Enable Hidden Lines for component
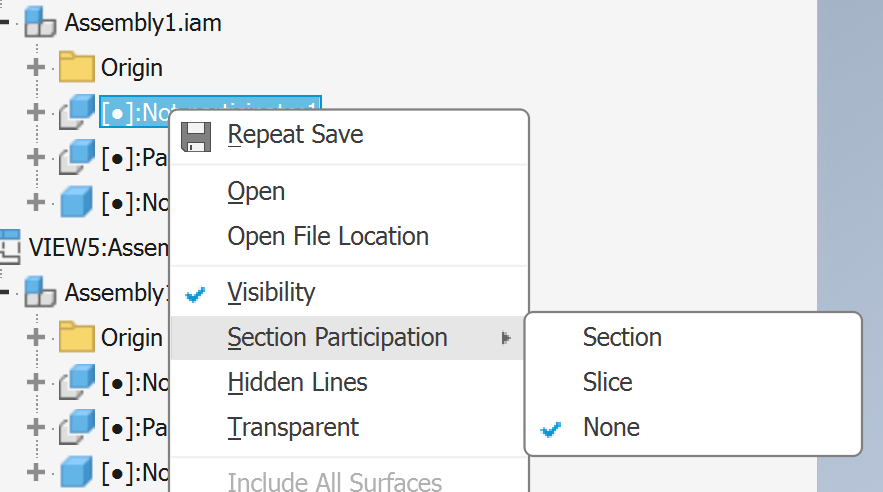Viewport: 883px width, 492px height. click(x=297, y=383)
